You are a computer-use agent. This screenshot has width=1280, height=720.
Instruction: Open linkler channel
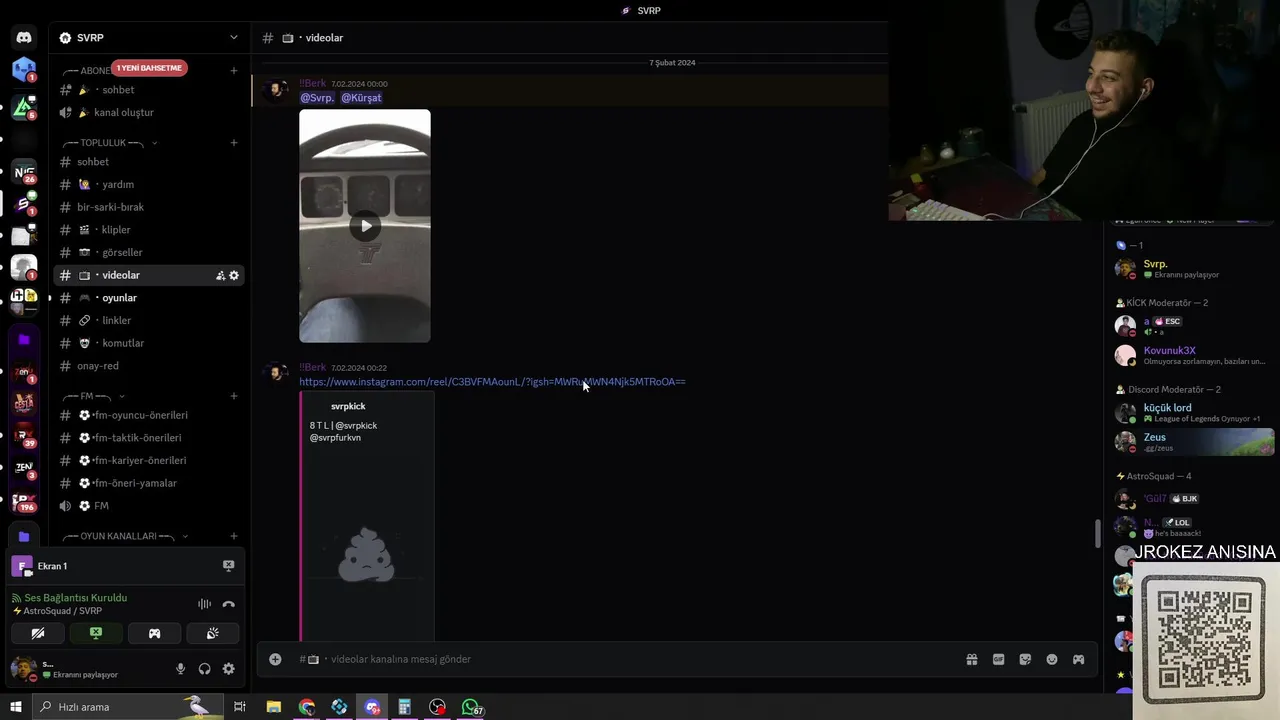click(x=149, y=320)
